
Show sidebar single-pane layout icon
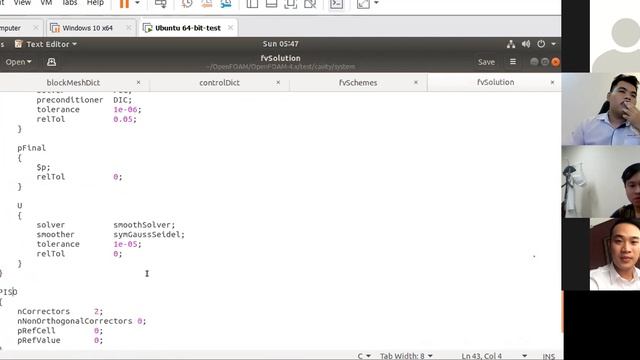pos(252,4)
